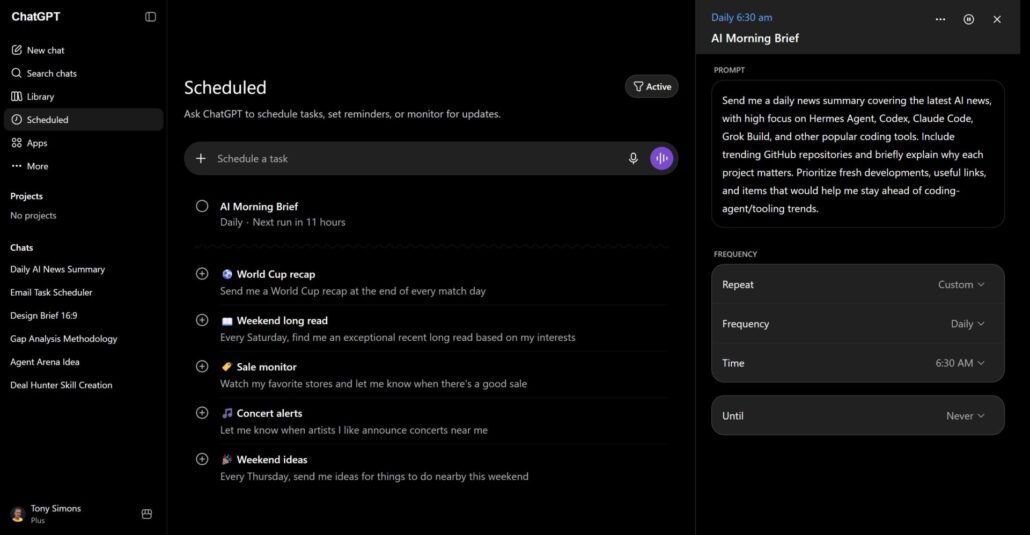The height and width of the screenshot is (535, 1030).
Task: Click the Daily 6:30 am schedule link
Action: (x=742, y=18)
